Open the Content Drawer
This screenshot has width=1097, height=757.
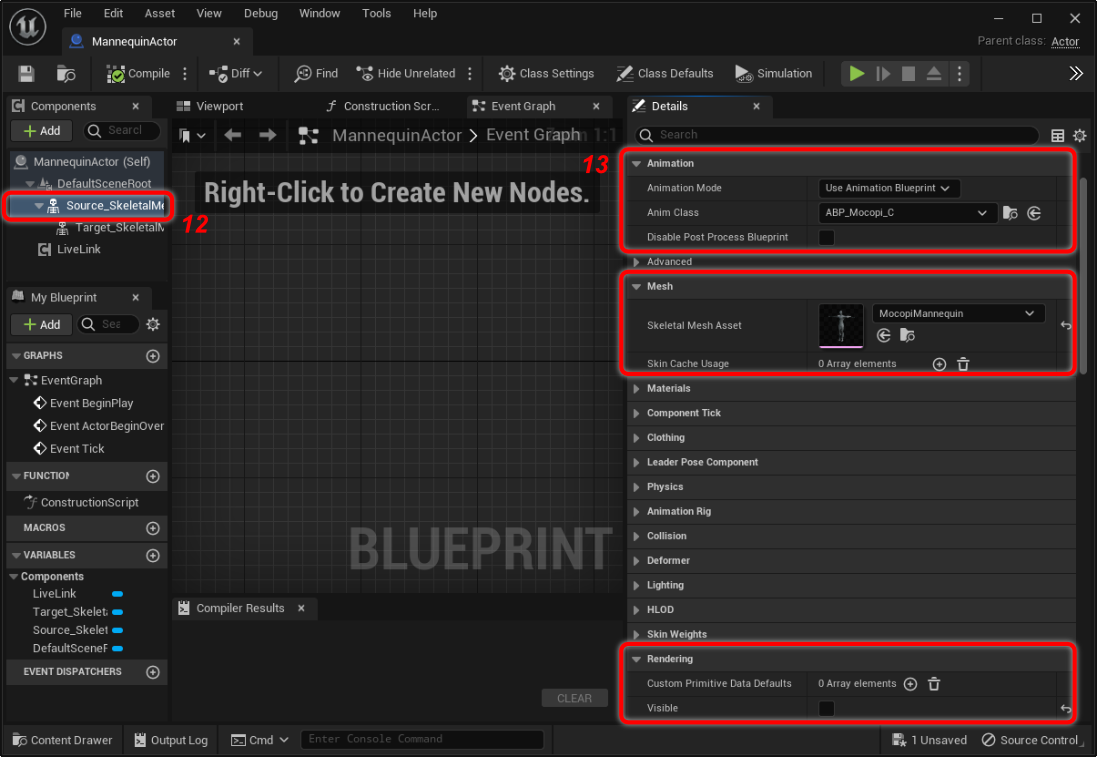point(62,740)
